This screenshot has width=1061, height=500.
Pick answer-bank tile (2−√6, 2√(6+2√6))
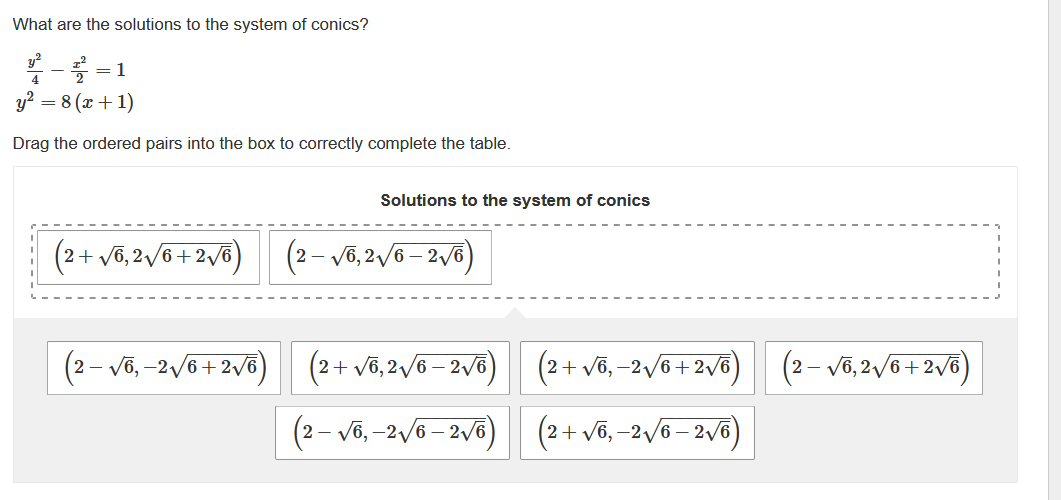tap(874, 368)
